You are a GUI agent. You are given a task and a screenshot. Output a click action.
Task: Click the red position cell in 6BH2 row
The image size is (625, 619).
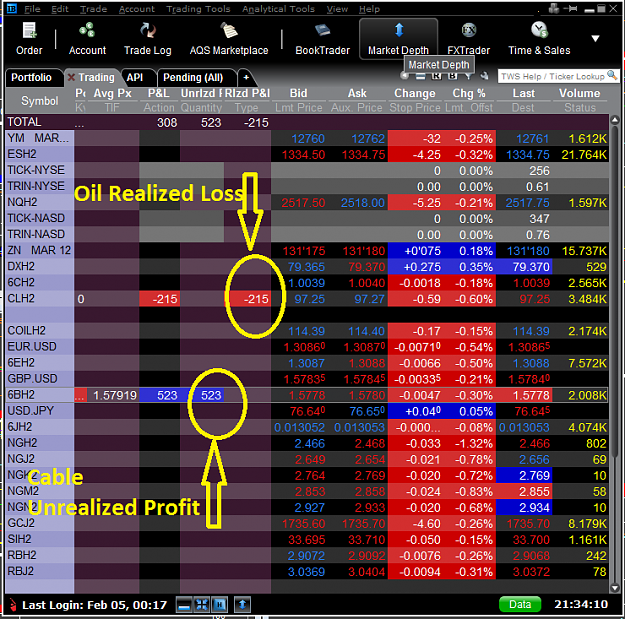coord(81,395)
